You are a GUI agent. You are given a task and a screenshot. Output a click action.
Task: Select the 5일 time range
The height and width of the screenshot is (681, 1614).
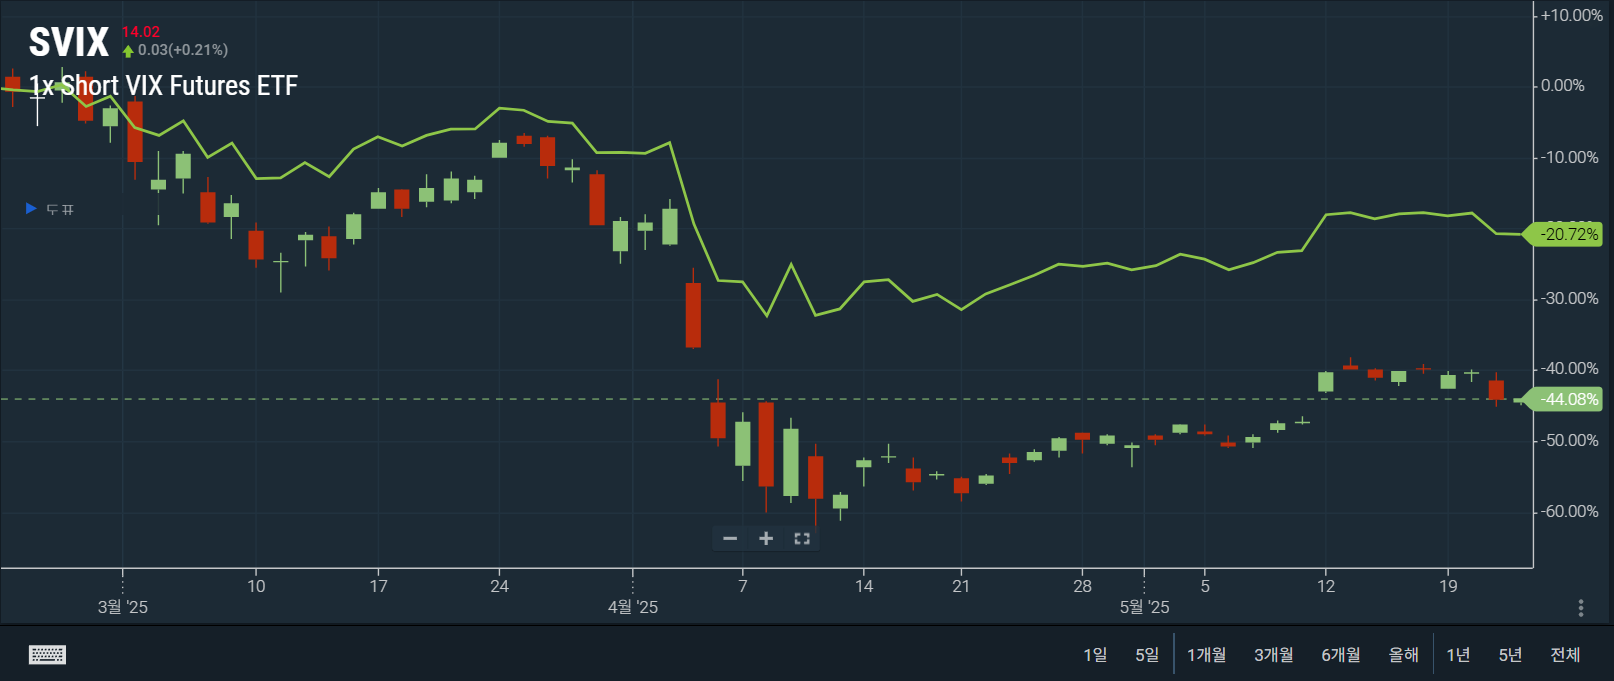1147,655
